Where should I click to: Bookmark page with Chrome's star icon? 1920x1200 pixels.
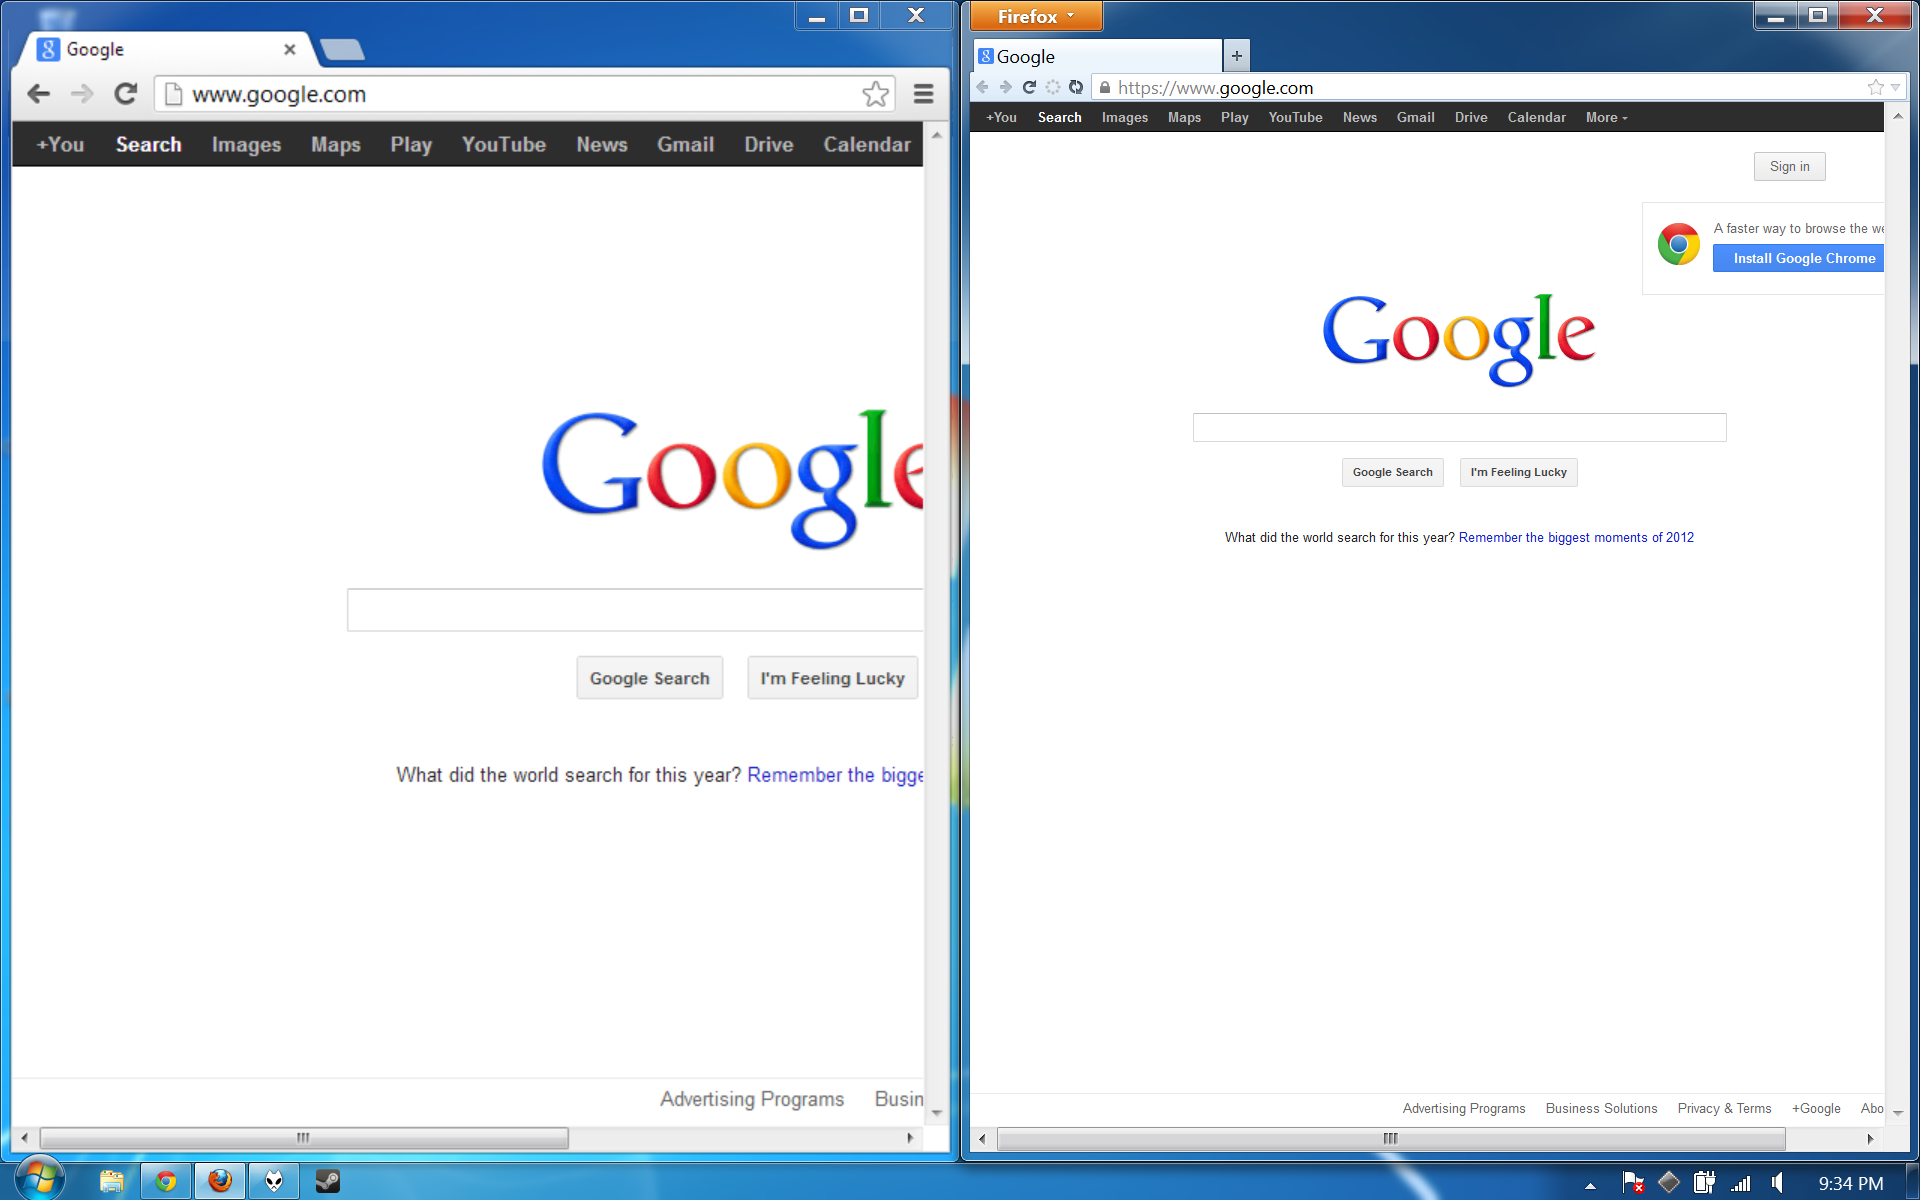(x=875, y=94)
